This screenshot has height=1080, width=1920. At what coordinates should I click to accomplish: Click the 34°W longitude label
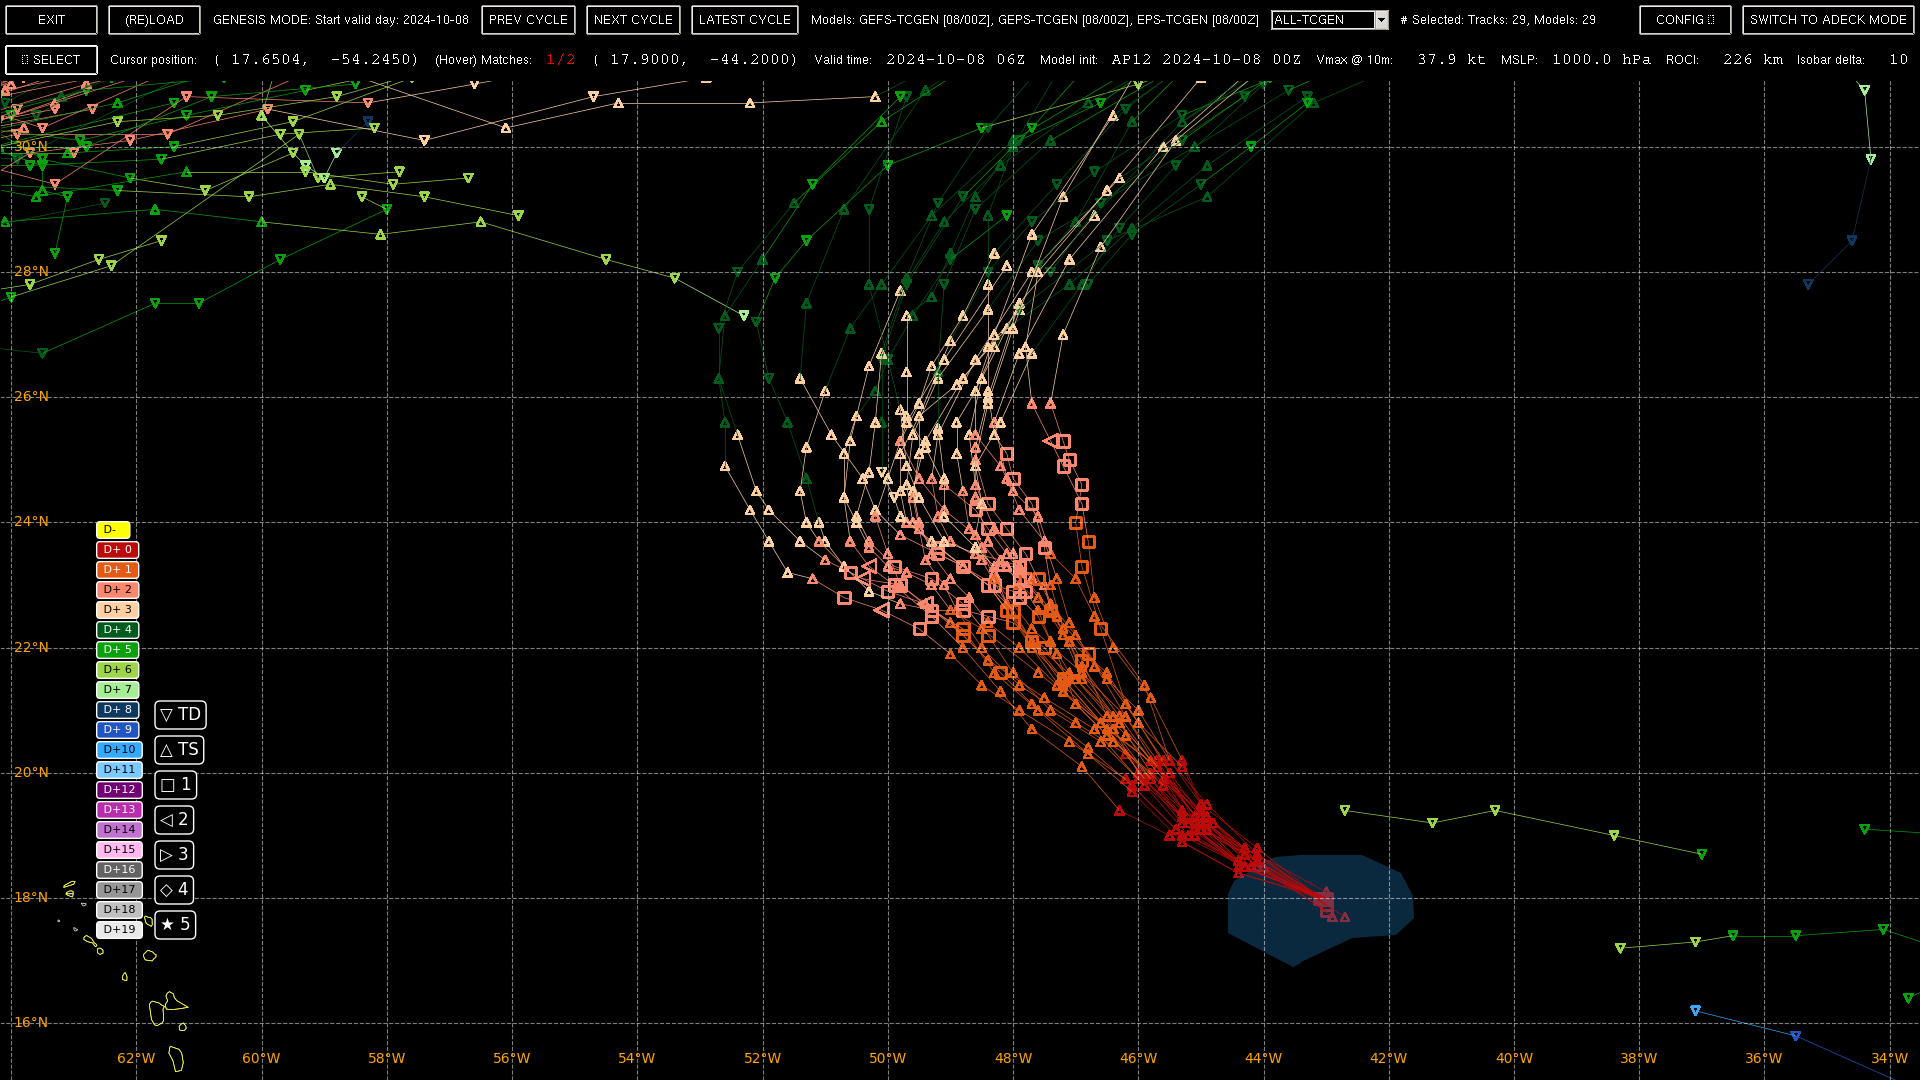click(1889, 1058)
